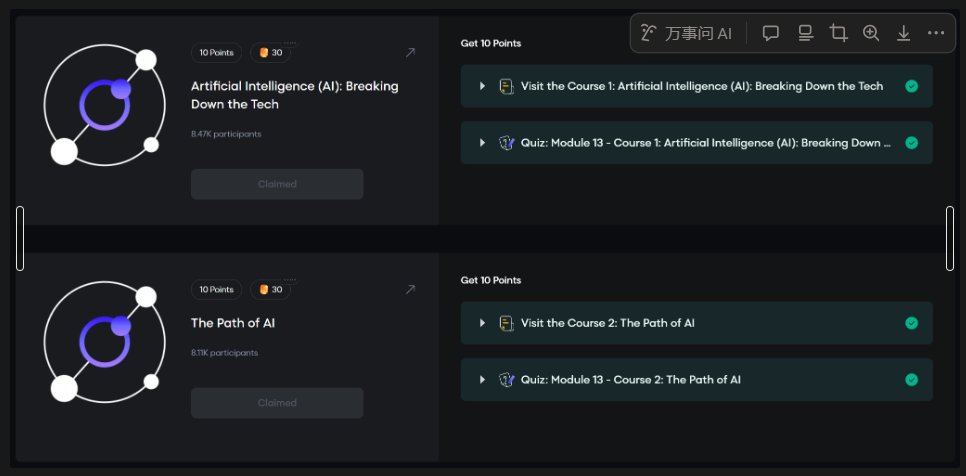Viewport: 966px width, 476px height.
Task: Click the 万事问 AI assistant button
Action: 687,33
